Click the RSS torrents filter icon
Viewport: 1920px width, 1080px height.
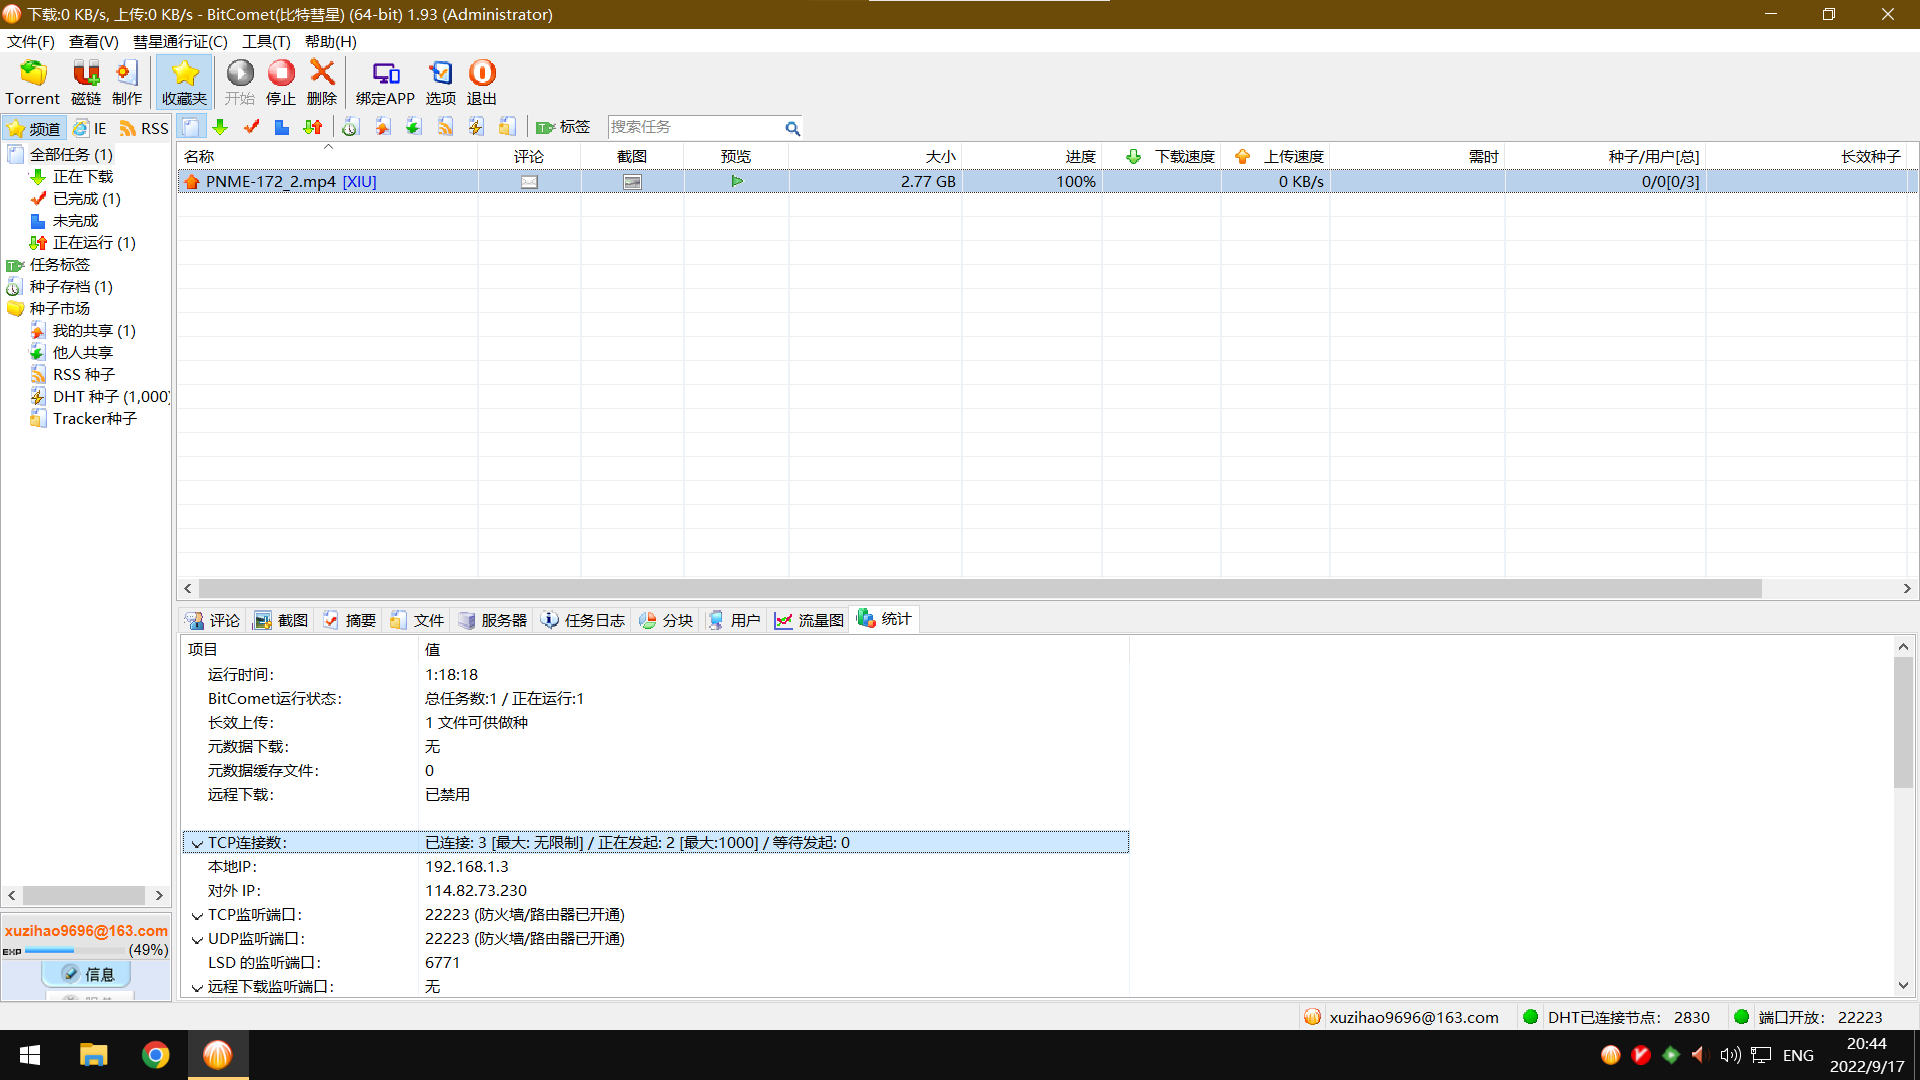(445, 127)
